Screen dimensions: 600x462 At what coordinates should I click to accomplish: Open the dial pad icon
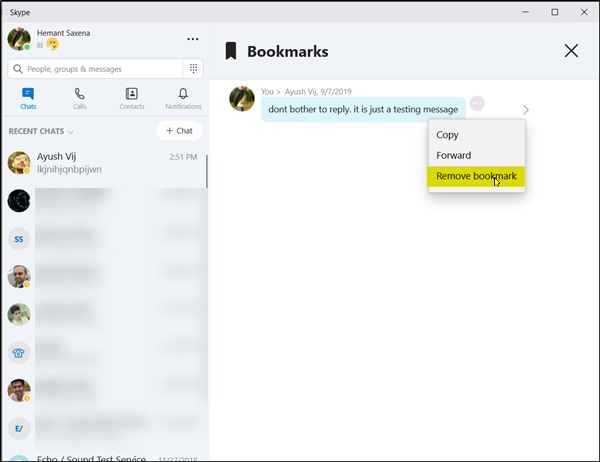(x=193, y=69)
